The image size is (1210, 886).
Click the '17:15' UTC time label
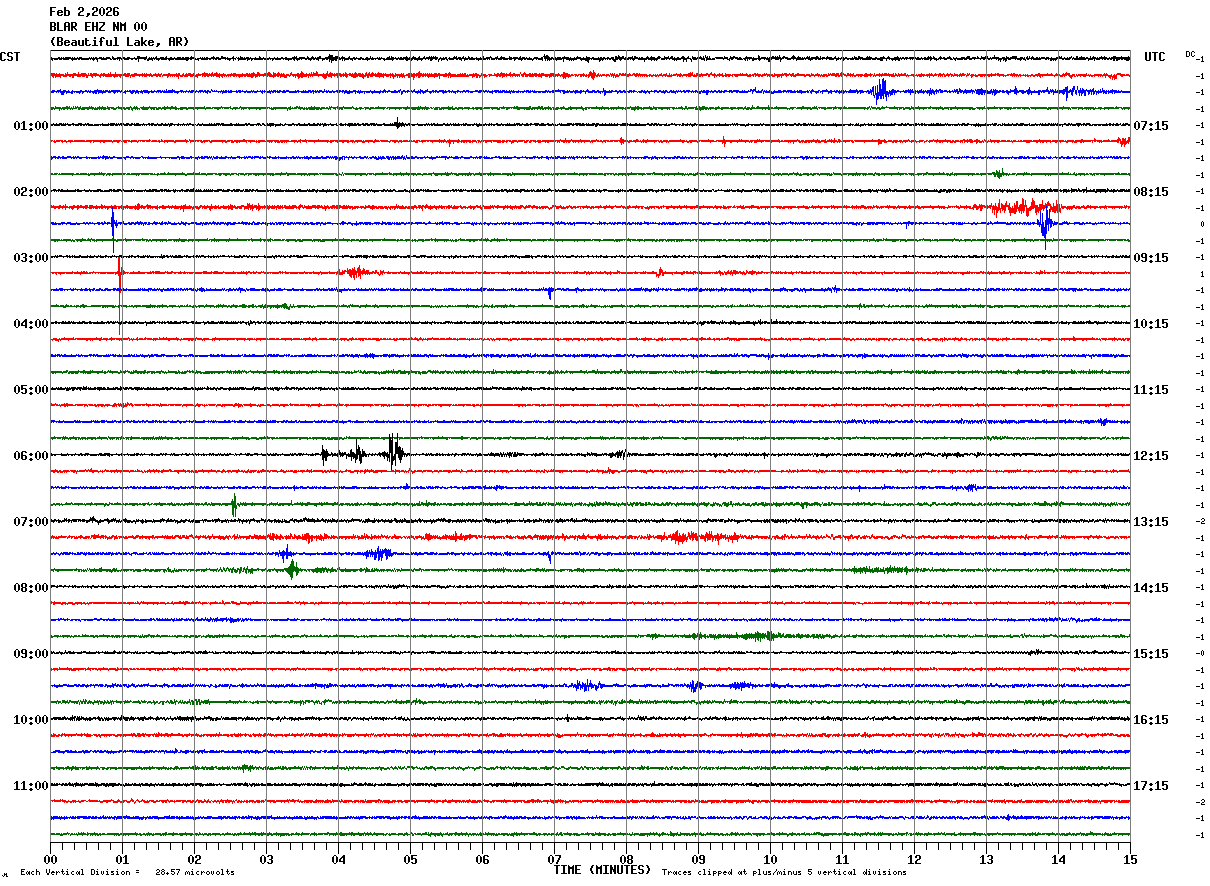1152,786
